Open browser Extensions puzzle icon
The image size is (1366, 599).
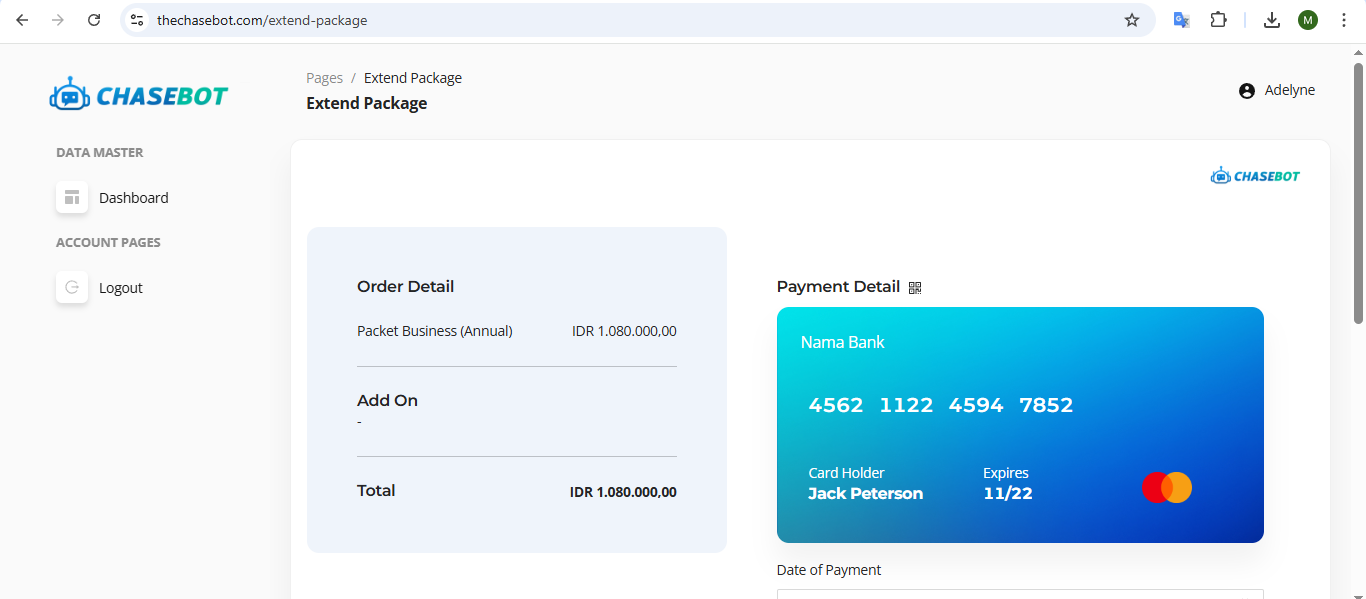coord(1218,20)
